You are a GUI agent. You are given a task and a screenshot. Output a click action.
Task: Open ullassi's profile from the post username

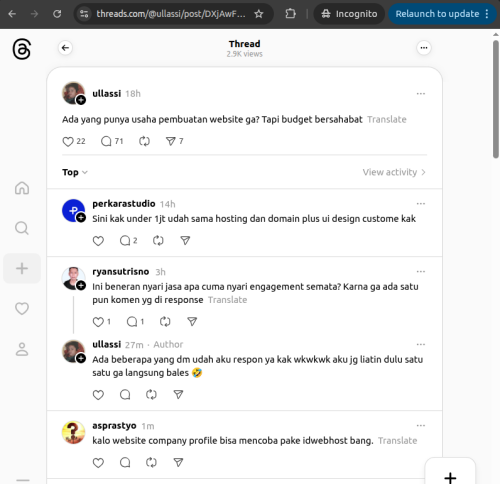pyautogui.click(x=107, y=94)
